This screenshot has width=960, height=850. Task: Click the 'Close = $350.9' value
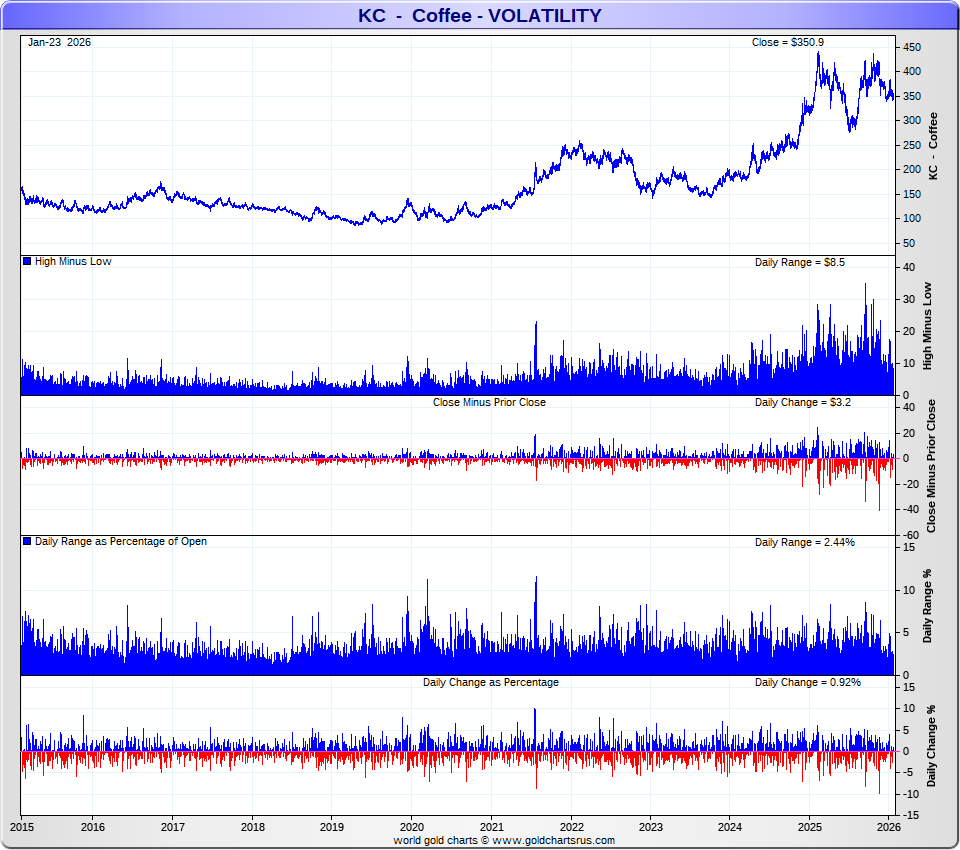tap(787, 42)
